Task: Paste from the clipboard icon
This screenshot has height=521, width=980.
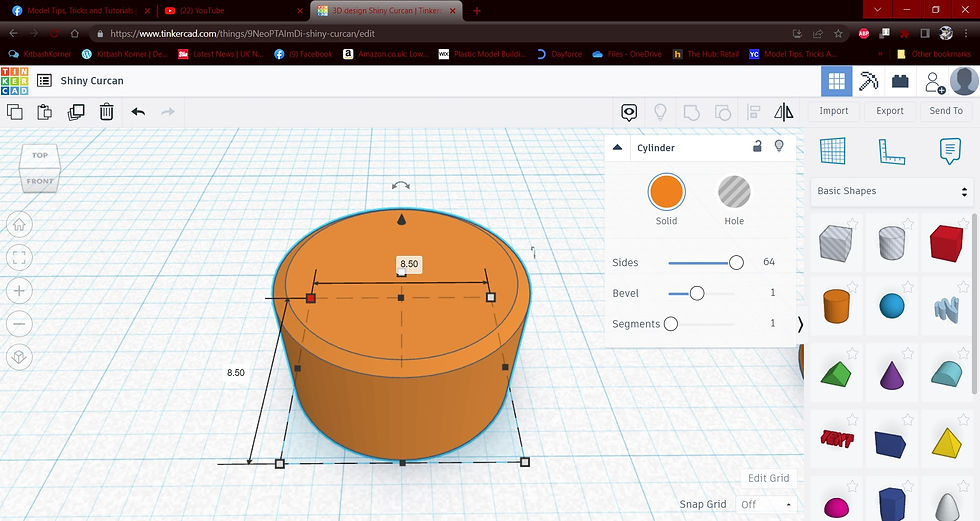Action: (x=44, y=112)
